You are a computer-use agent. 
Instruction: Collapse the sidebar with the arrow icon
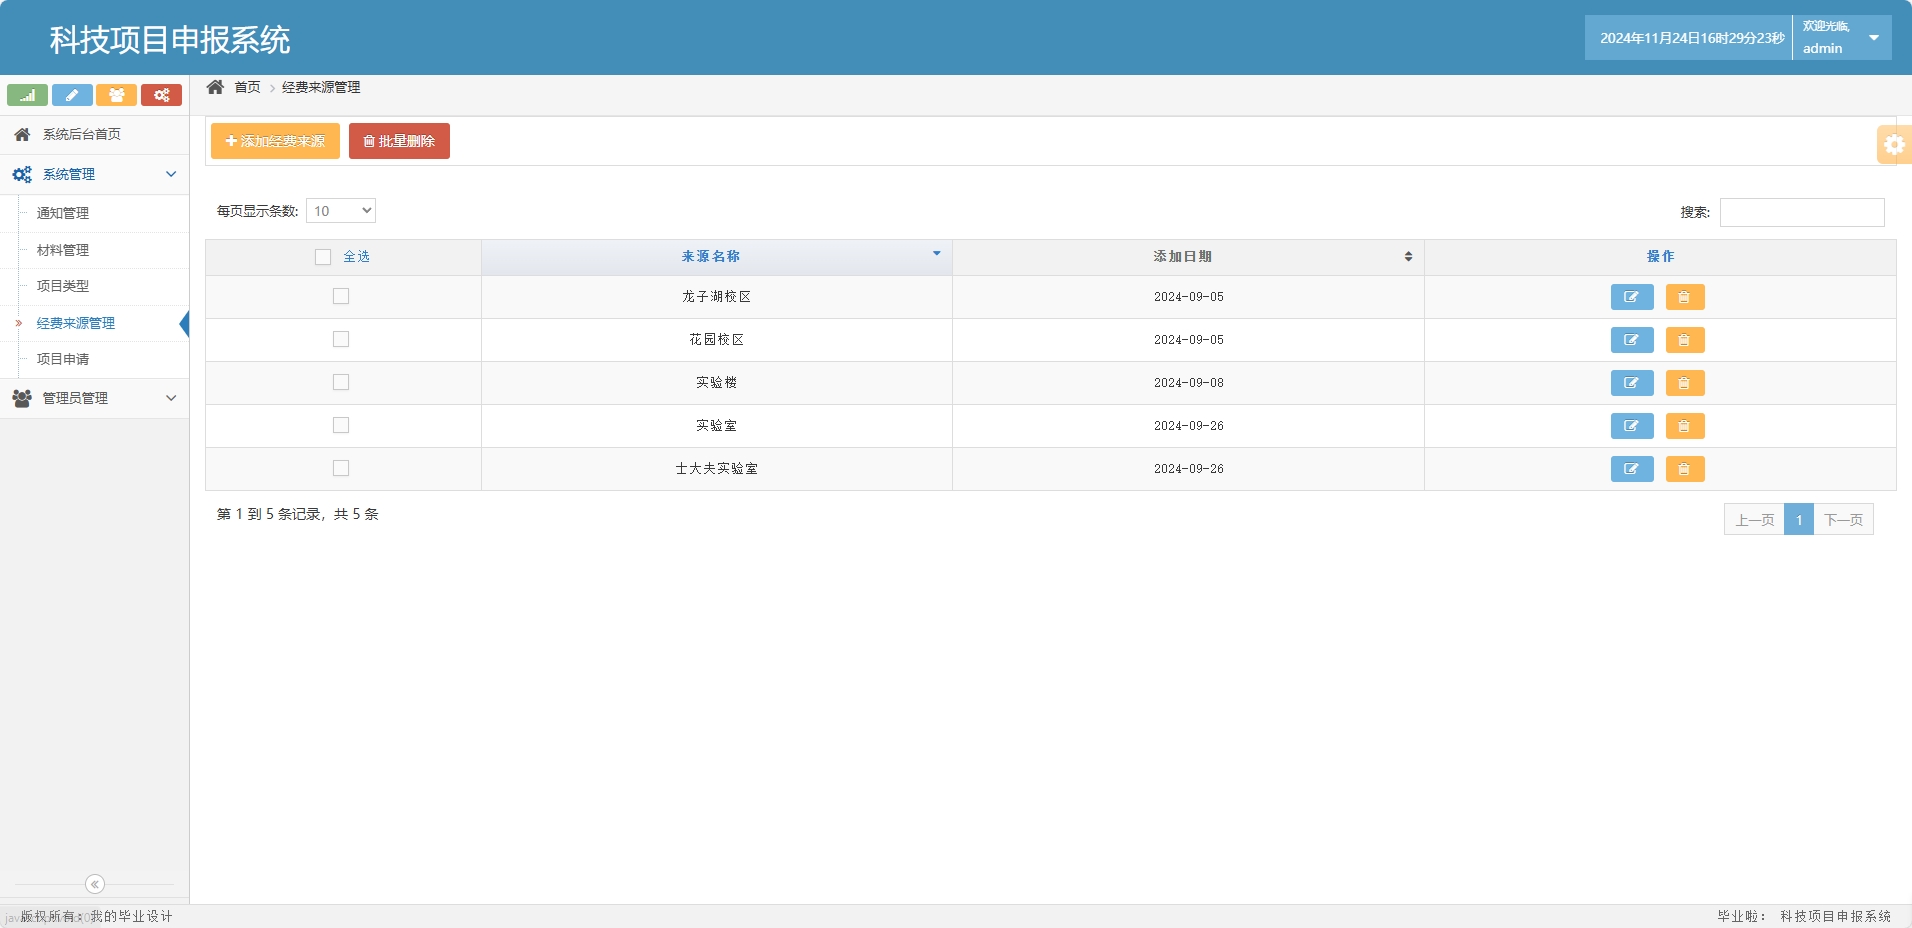tap(95, 884)
